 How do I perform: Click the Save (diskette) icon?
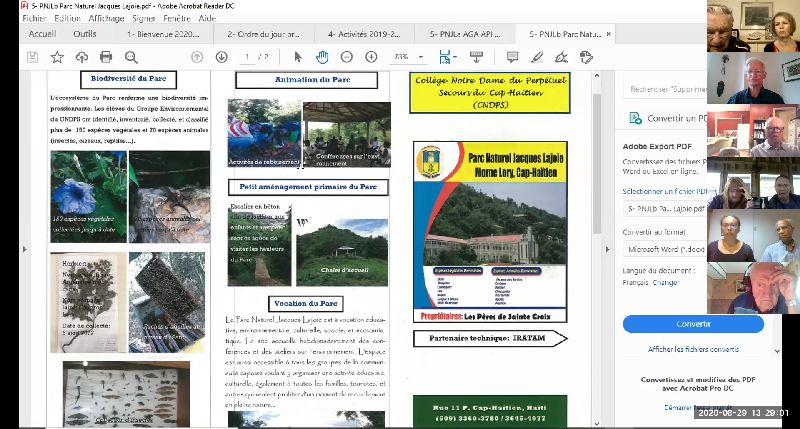[33, 57]
